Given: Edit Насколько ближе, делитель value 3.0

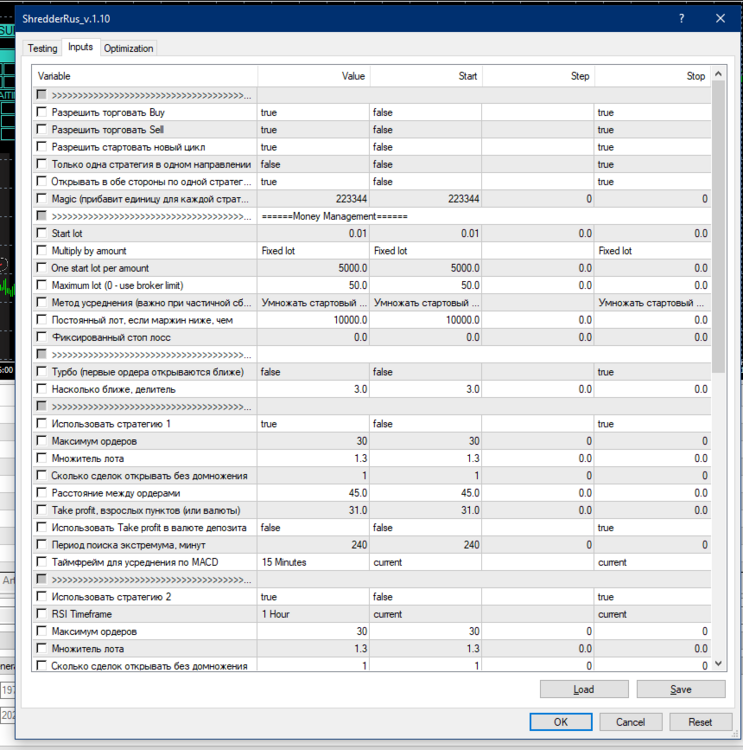Looking at the screenshot, I should (x=313, y=389).
